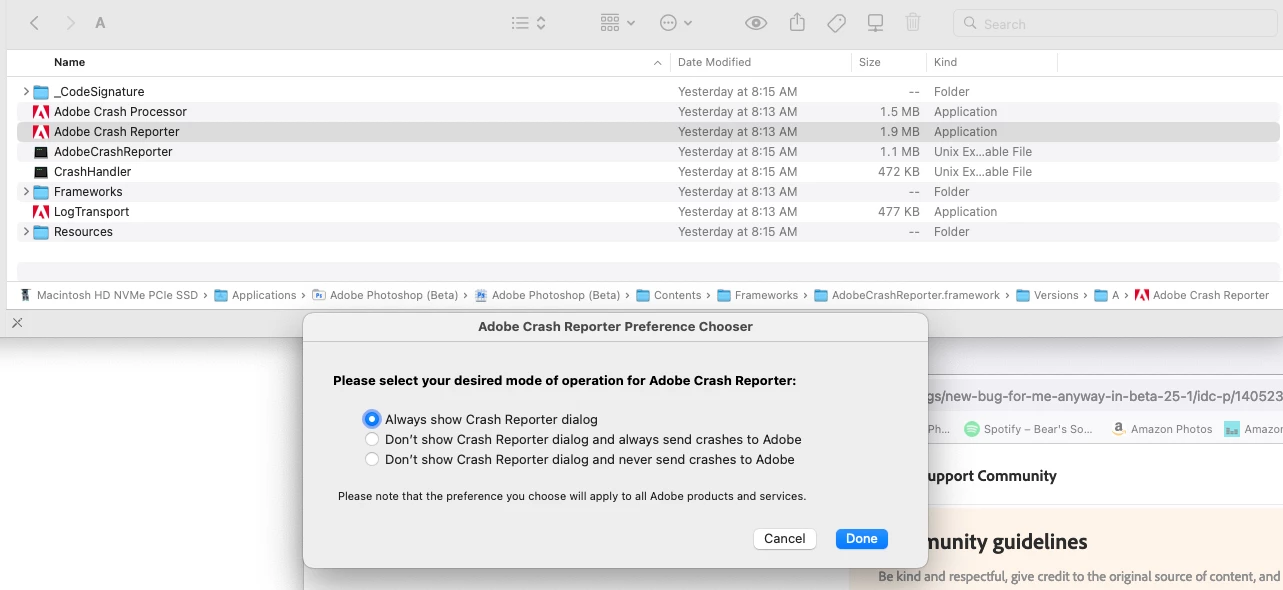Viewport: 1283px width, 590px height.
Task: Sort by the Date Modified column header
Action: pyautogui.click(x=714, y=62)
